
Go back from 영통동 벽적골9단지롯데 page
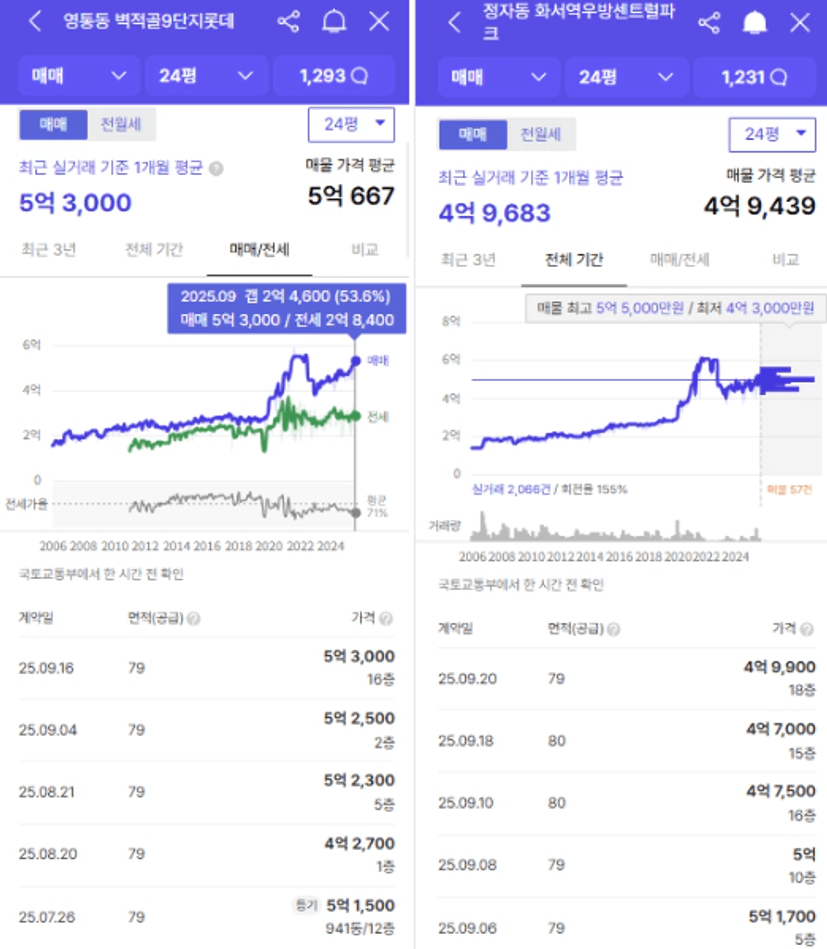[35, 21]
